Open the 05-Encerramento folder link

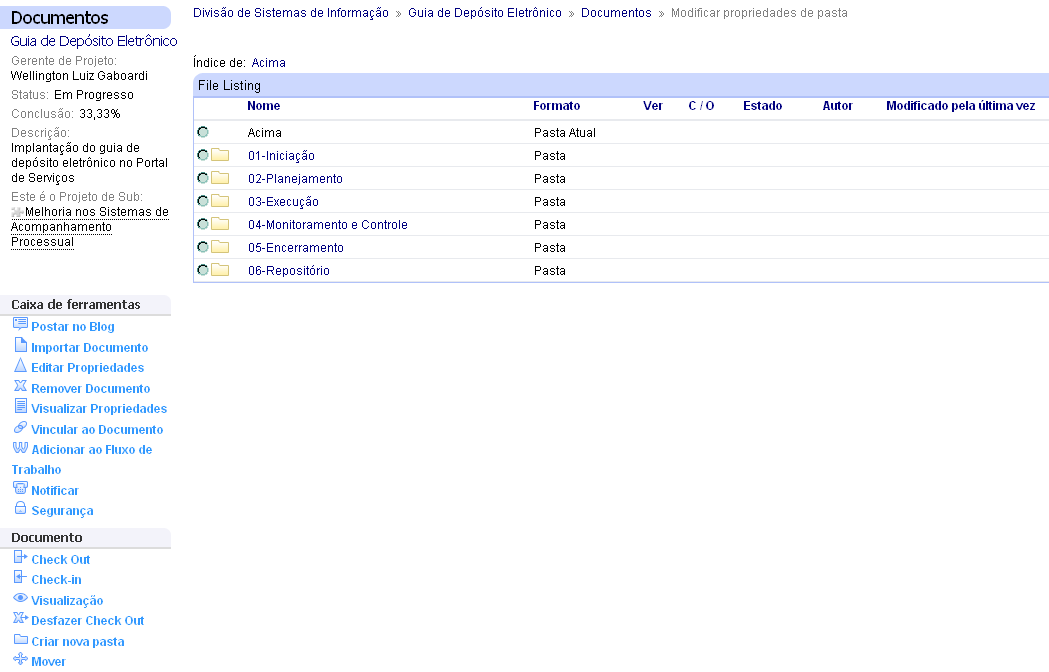[296, 248]
